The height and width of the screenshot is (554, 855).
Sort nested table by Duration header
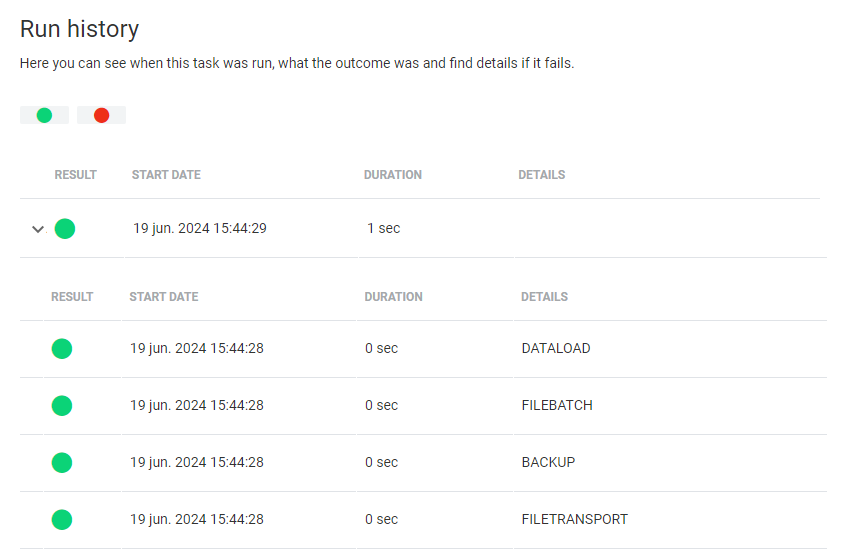393,297
